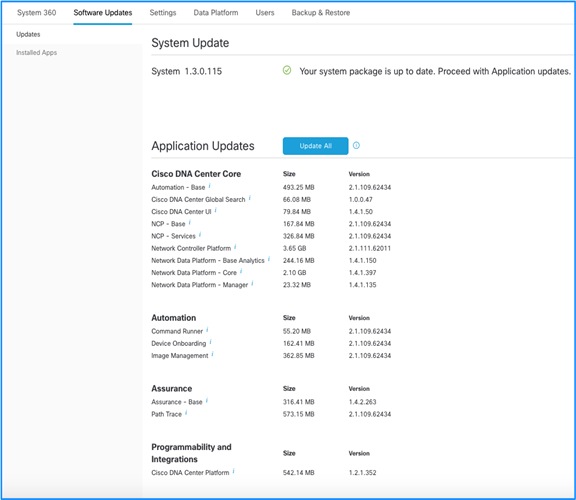Click the Assurance section heading
Viewport: 576px width, 500px height.
172,389
